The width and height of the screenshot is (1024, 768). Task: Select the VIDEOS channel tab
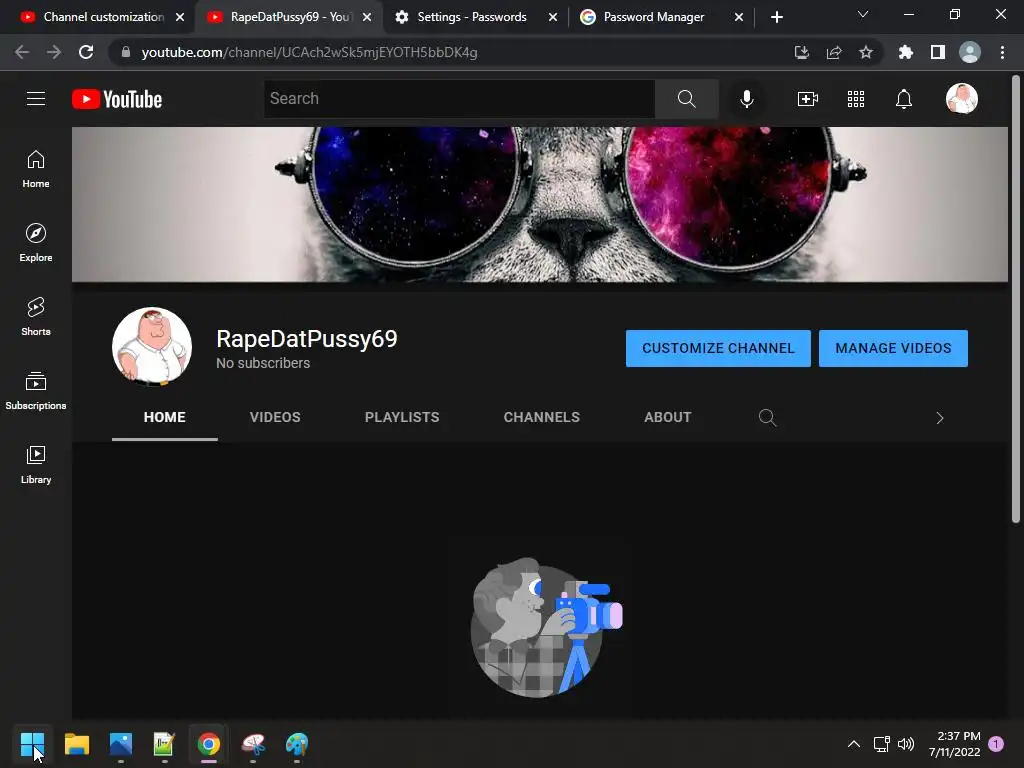coord(275,417)
